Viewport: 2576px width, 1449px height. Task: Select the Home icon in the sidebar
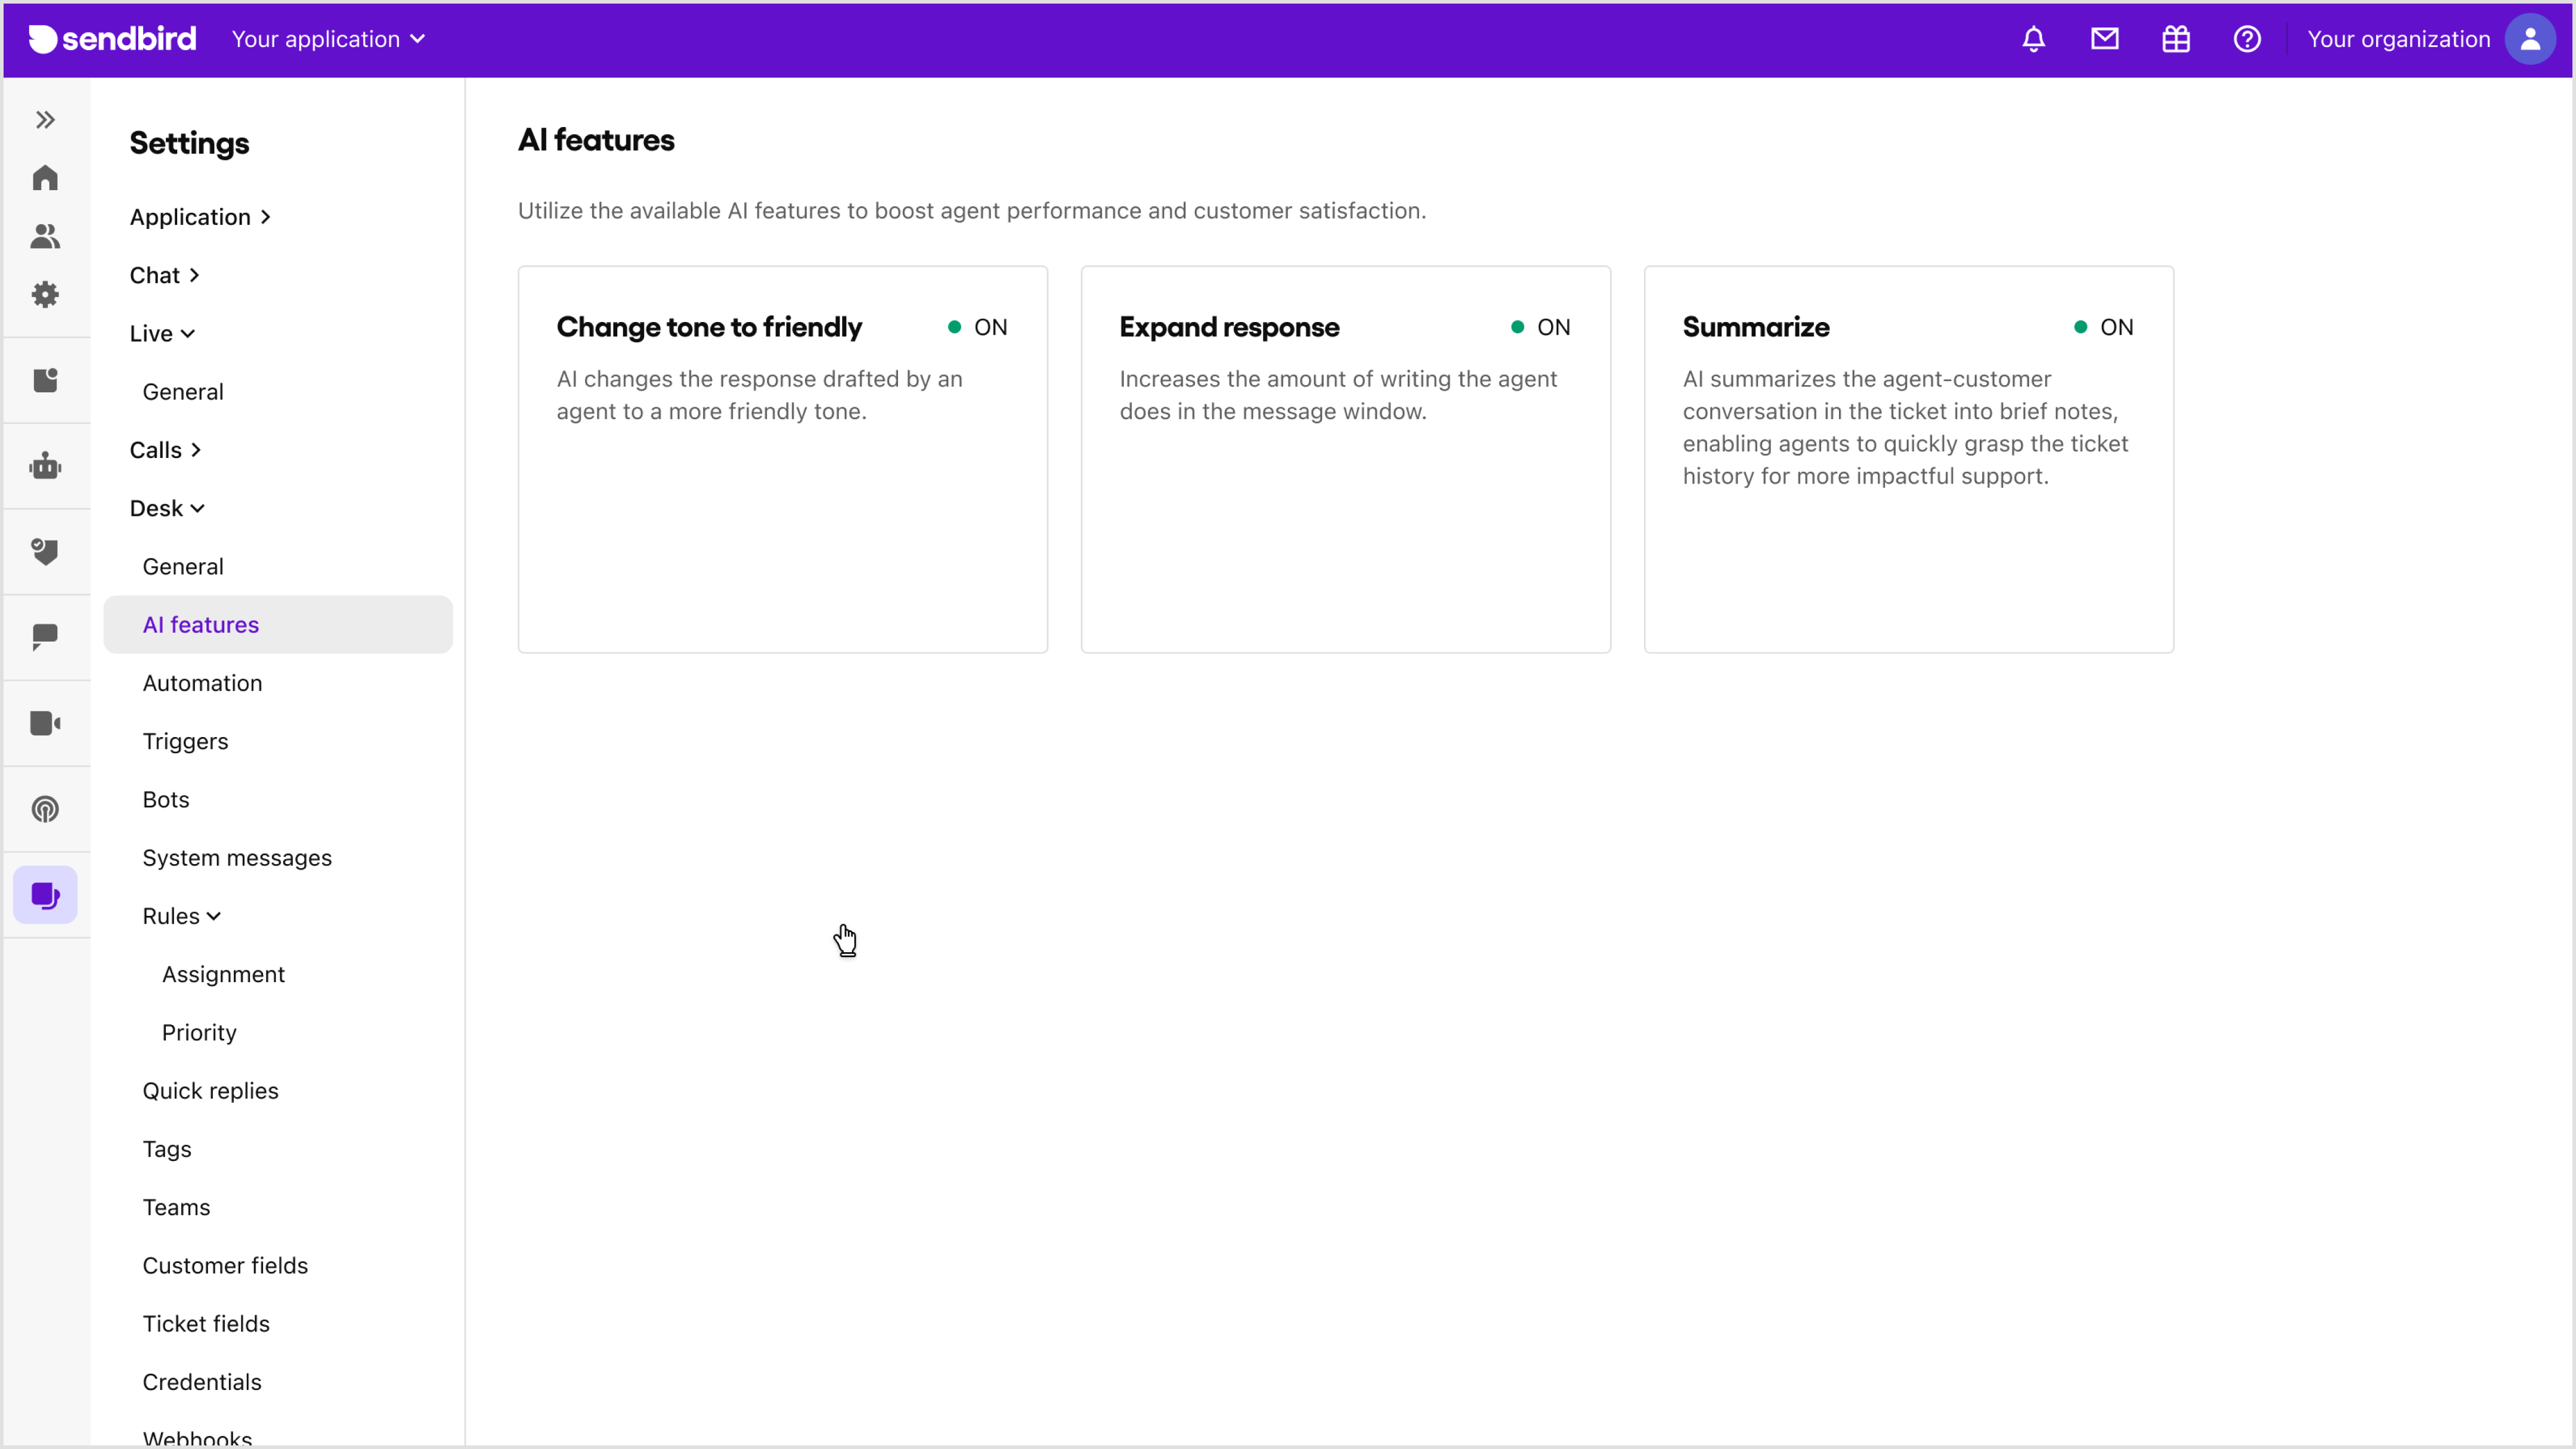(45, 177)
